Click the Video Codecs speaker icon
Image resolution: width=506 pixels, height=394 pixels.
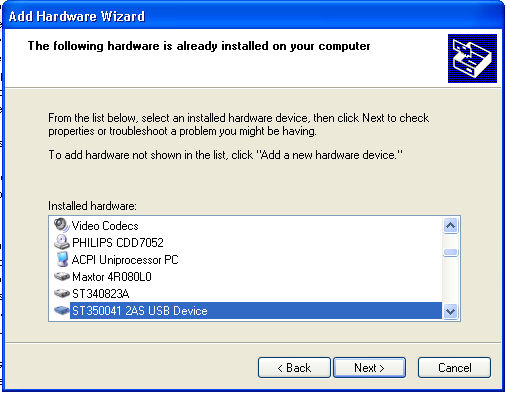click(x=61, y=225)
